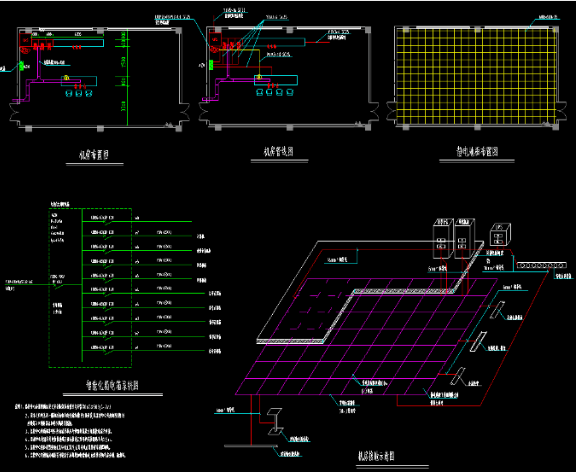
Task: Select middle parallelogram plate right of grid
Action: click(x=479, y=341)
